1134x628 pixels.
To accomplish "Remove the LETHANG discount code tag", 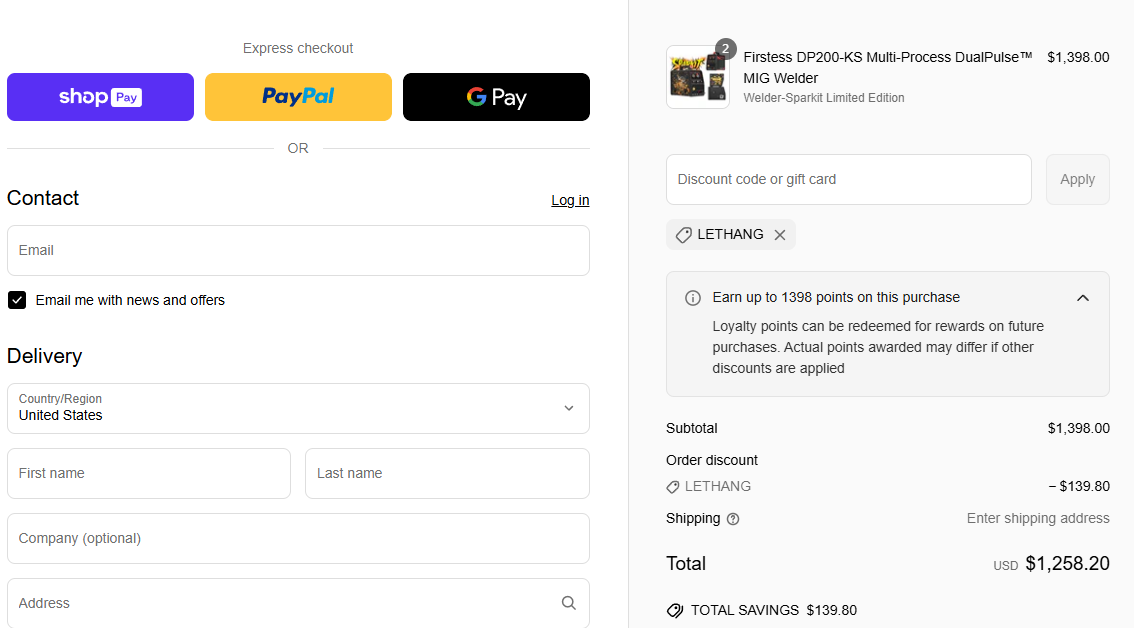I will click(780, 235).
